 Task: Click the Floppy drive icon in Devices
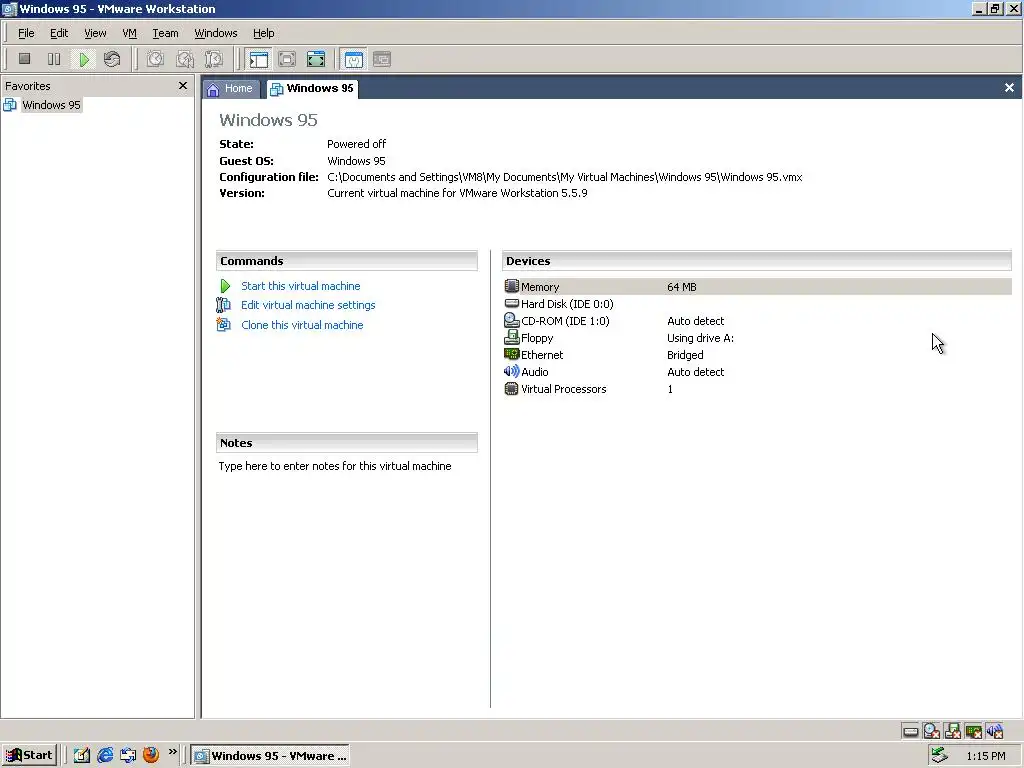point(511,337)
